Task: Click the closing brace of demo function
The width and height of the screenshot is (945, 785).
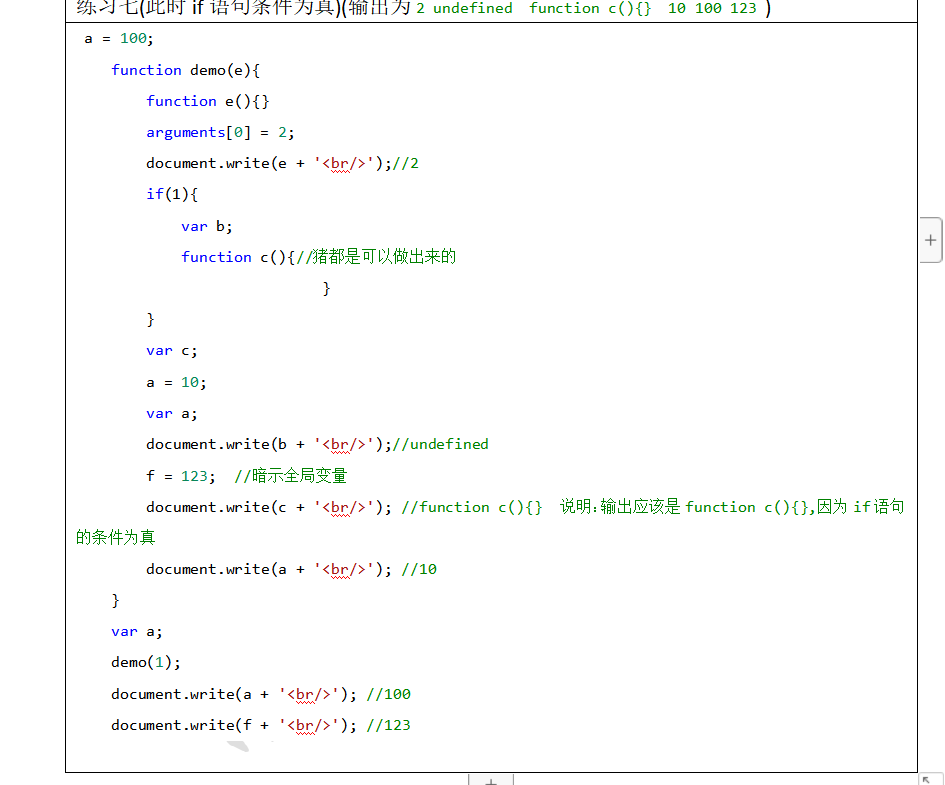Action: [116, 601]
